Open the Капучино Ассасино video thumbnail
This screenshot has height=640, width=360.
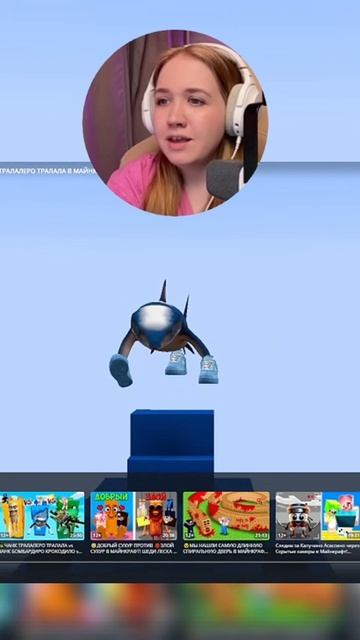[318, 516]
